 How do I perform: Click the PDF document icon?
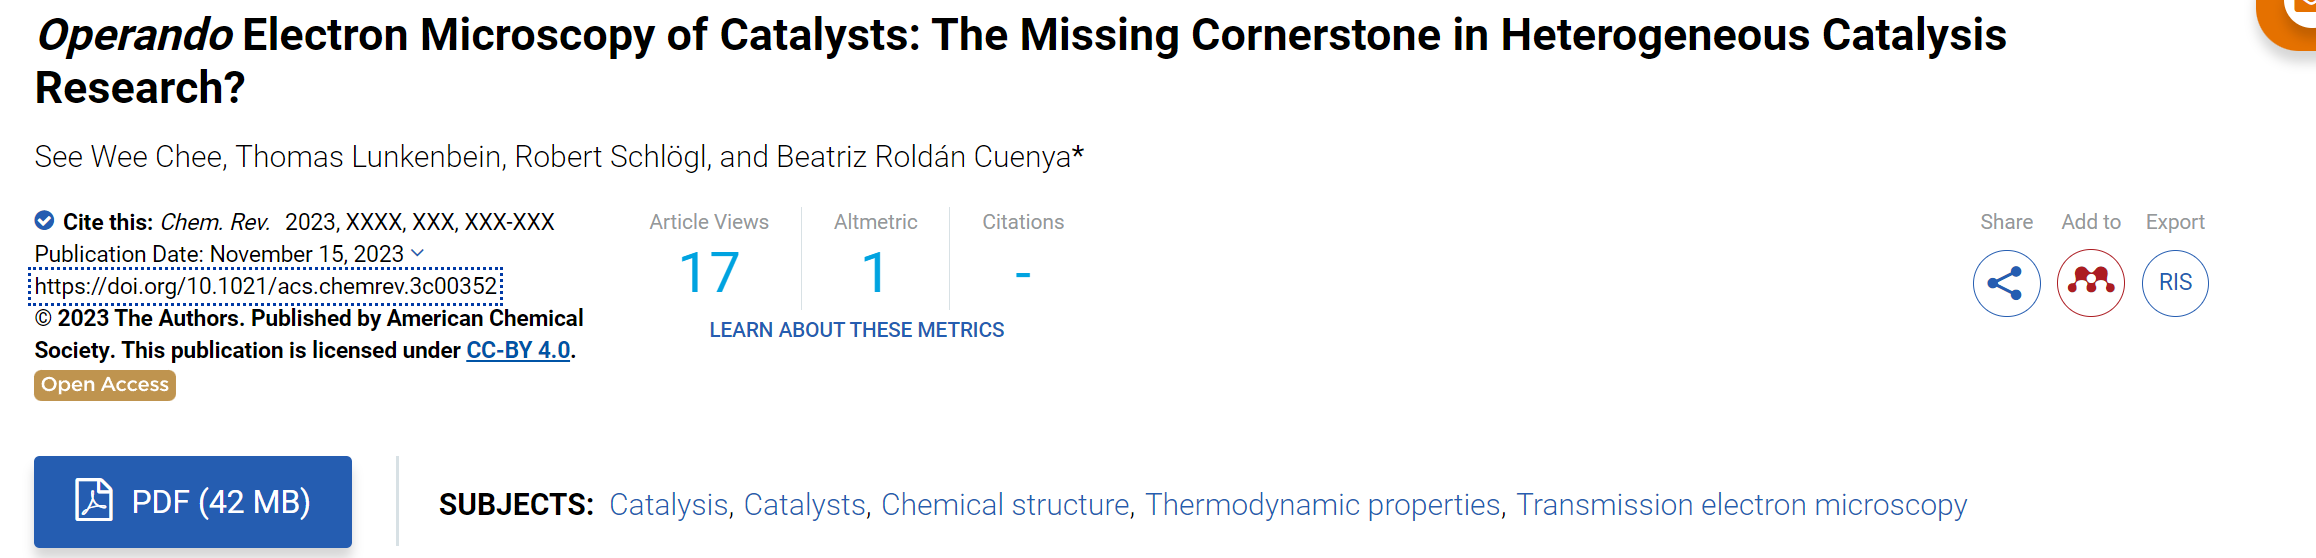[x=94, y=500]
